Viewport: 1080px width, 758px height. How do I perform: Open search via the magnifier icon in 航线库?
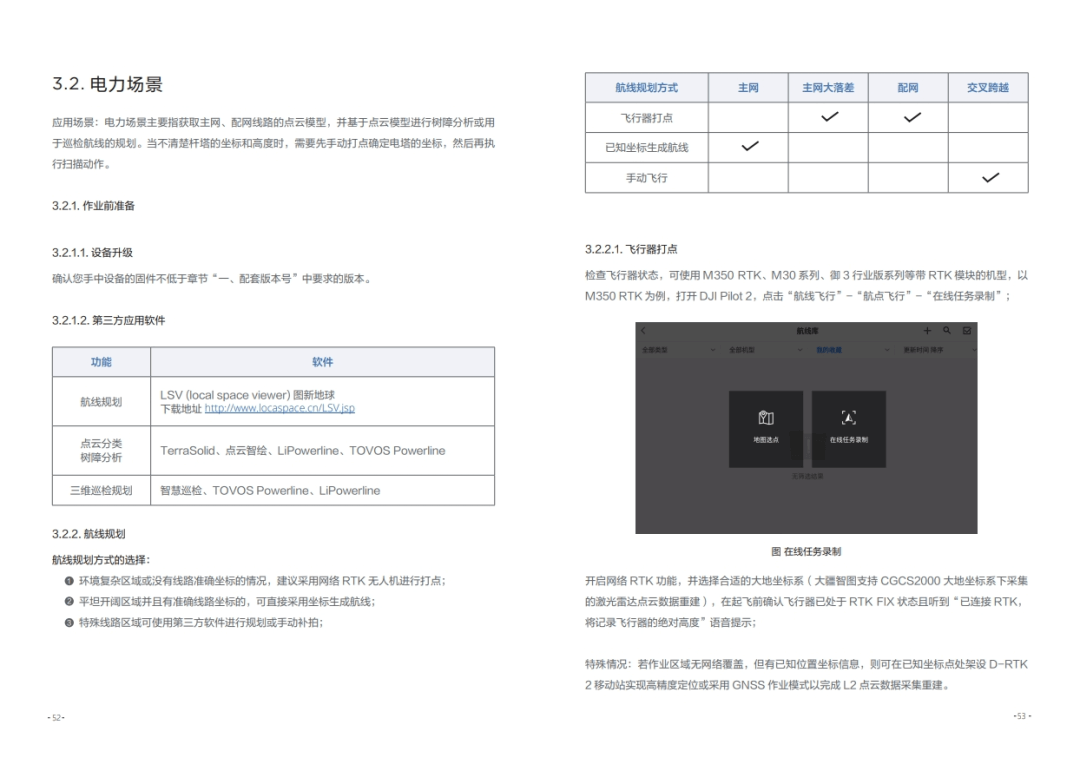tap(947, 331)
